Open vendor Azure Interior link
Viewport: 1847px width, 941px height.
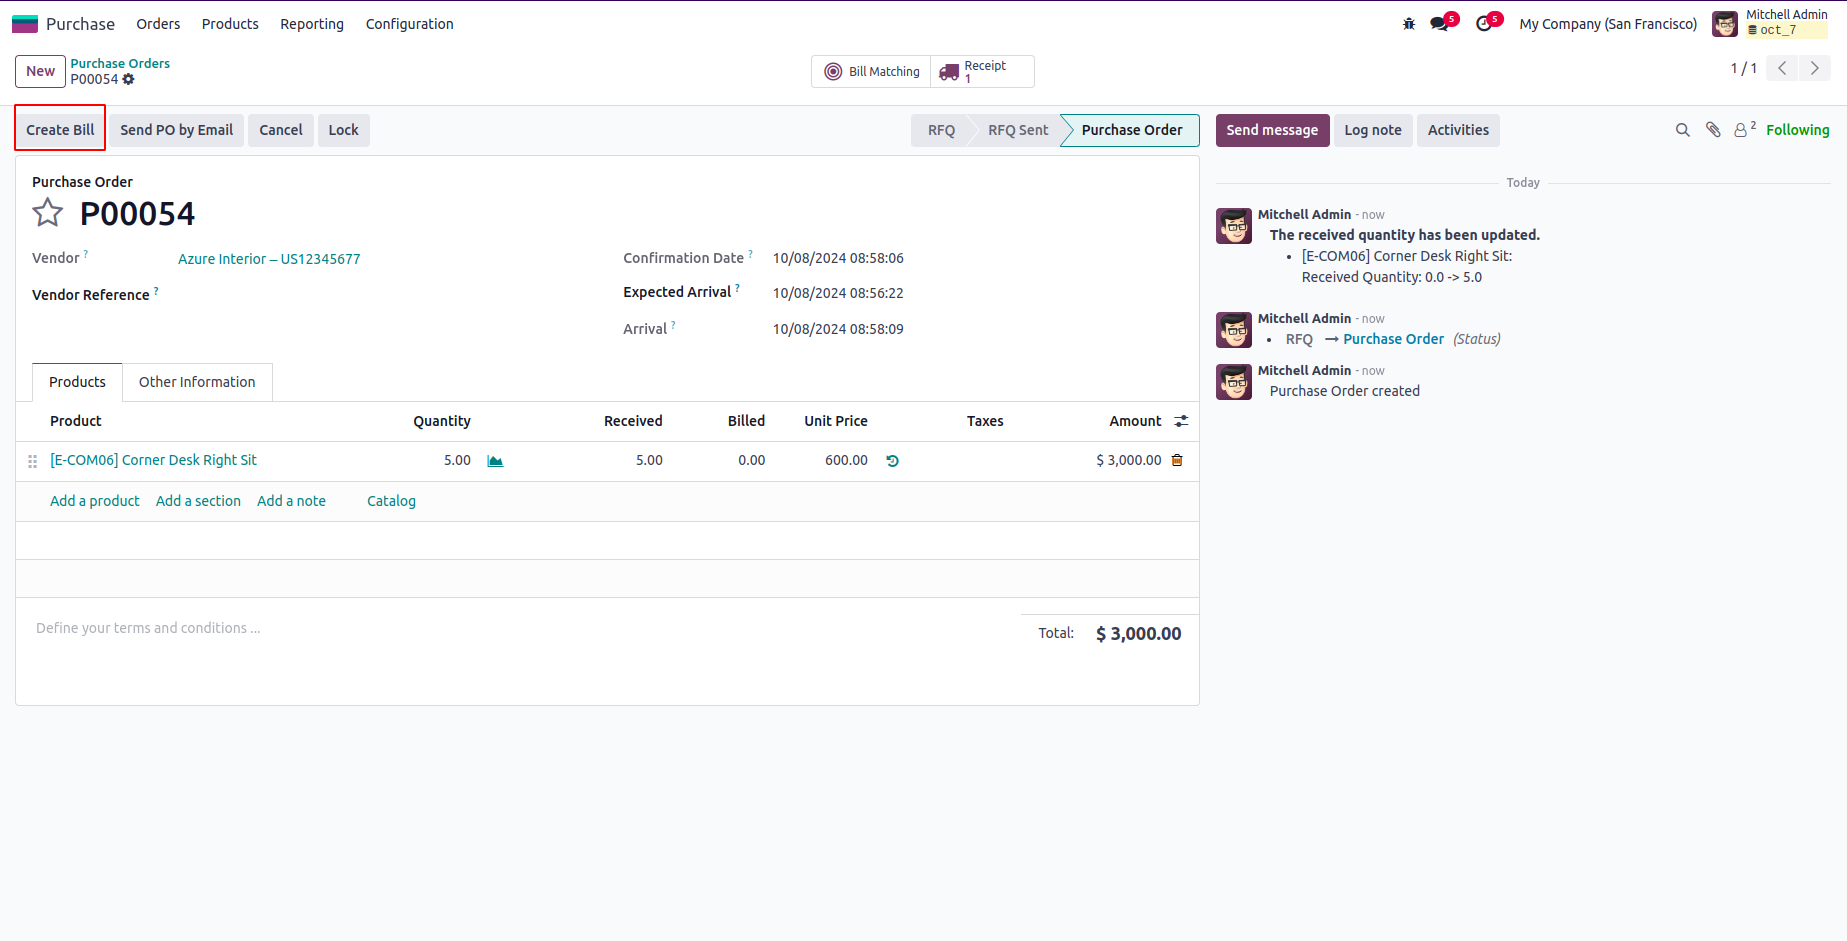(269, 259)
